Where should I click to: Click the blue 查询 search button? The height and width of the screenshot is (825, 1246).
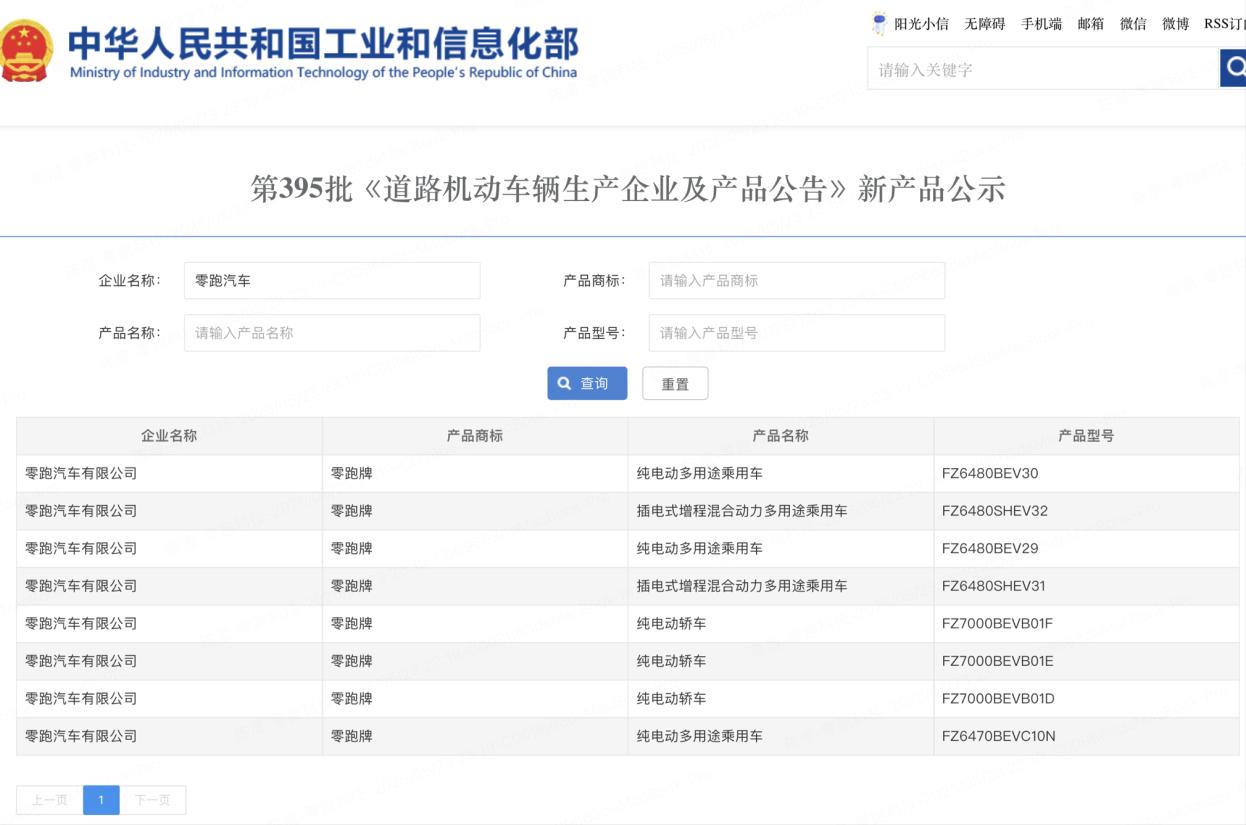587,383
